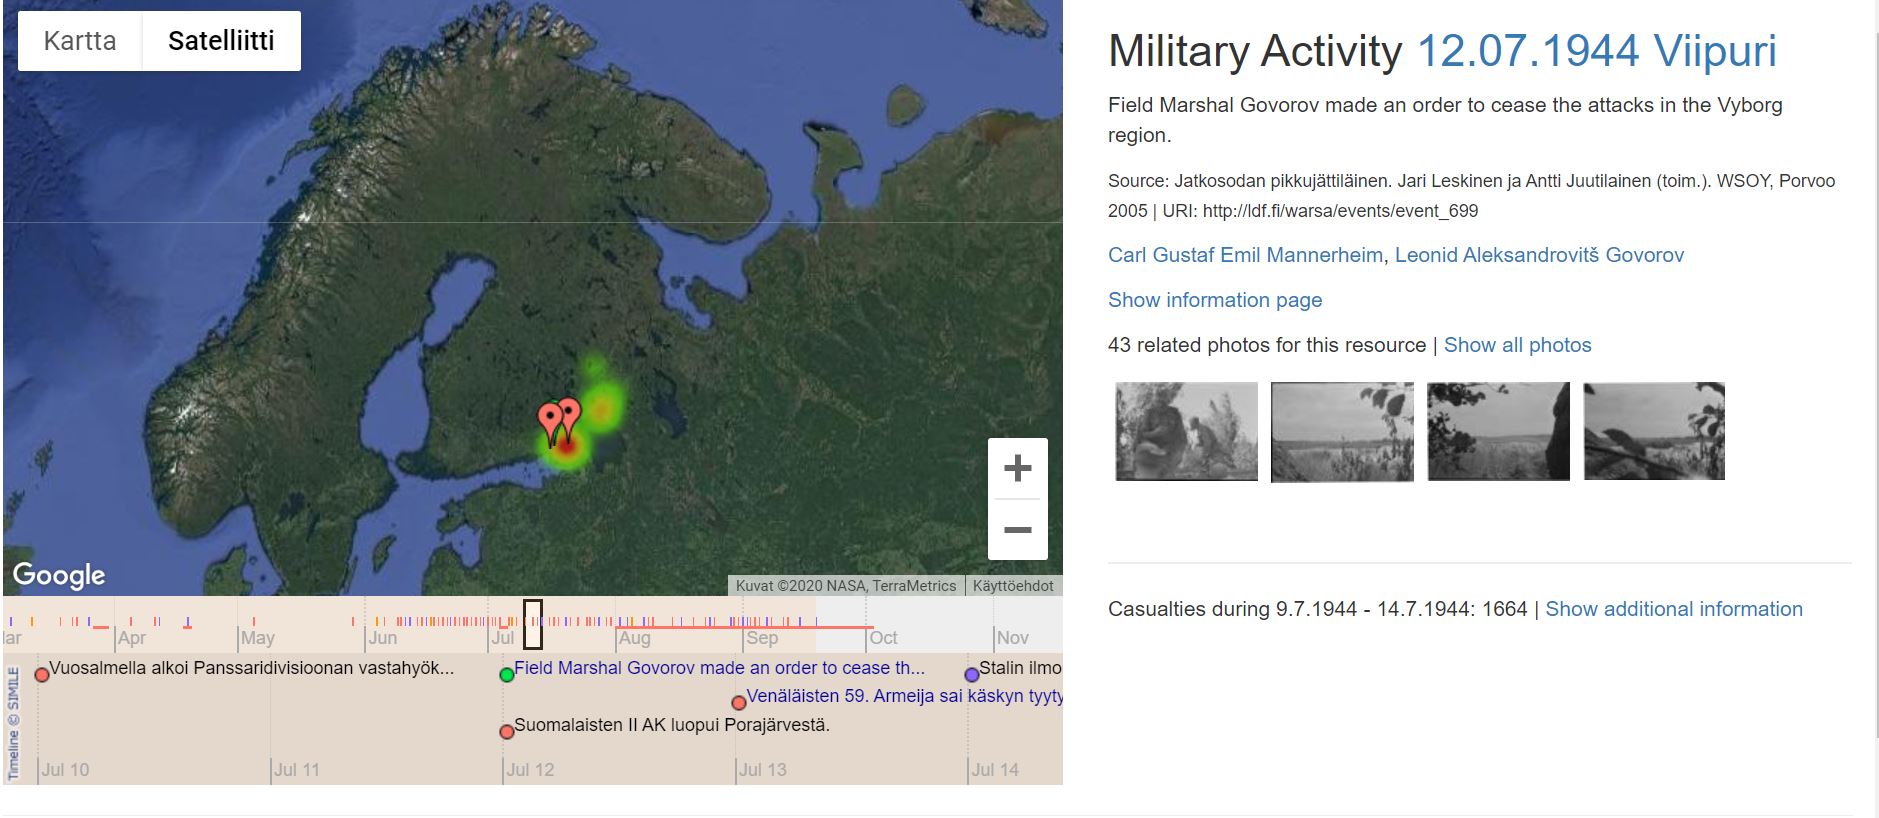Select Suomalaisten II AK Porajärvestä event

click(x=671, y=725)
